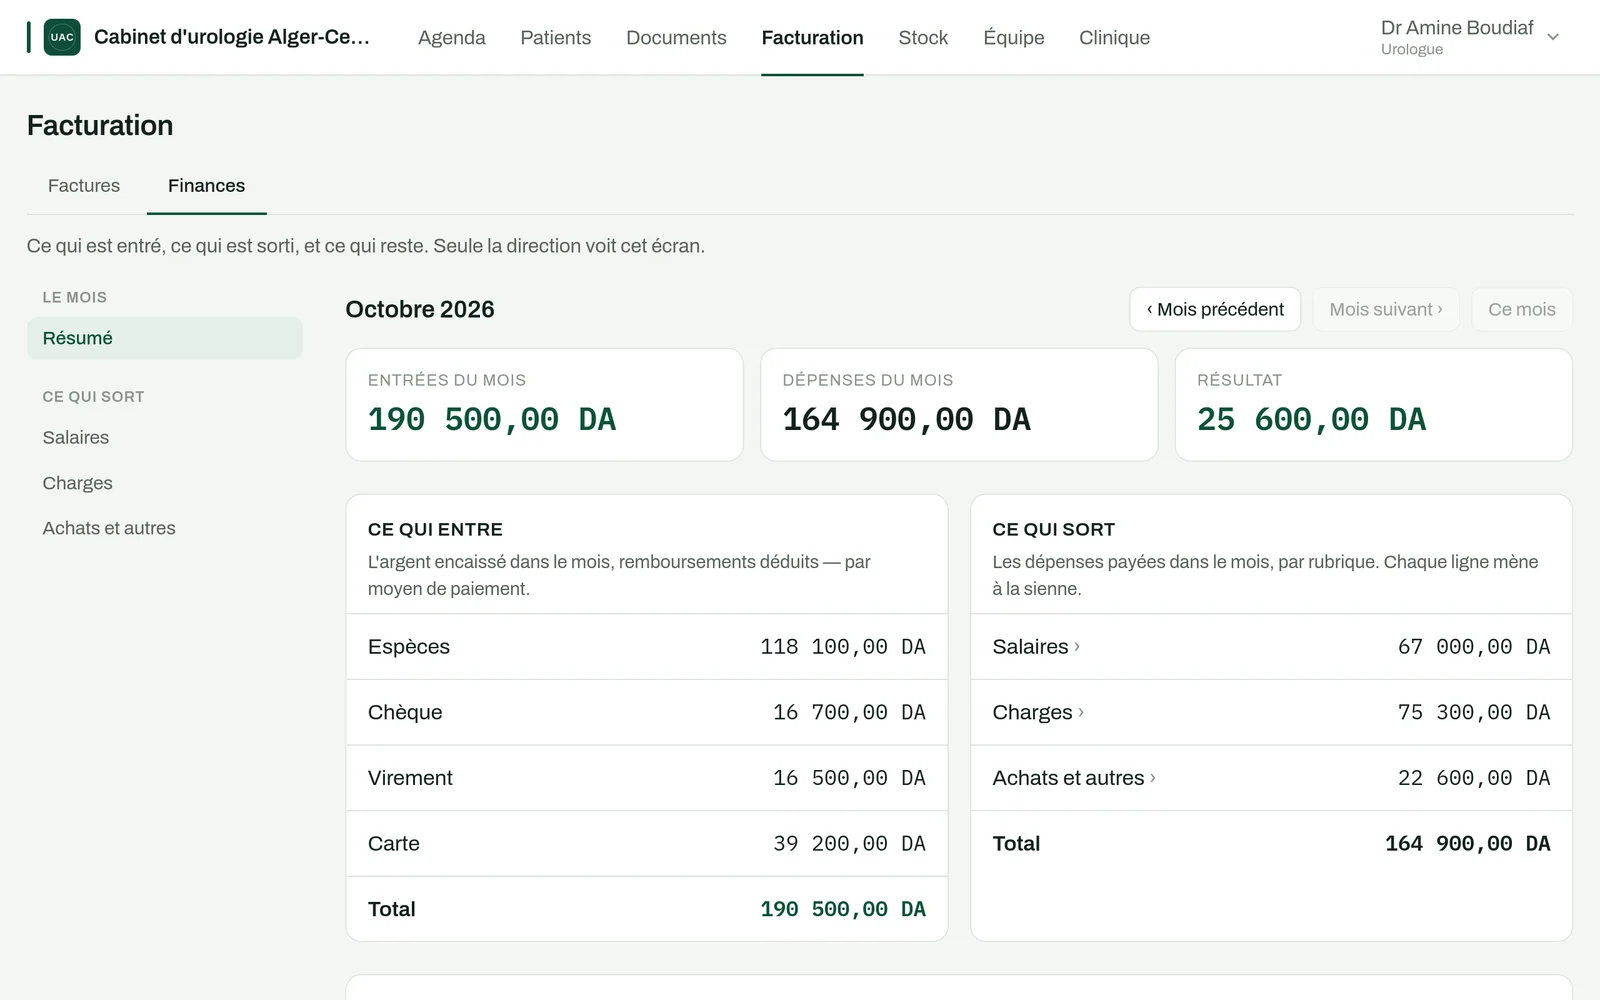
Task: Go to Mois précédent
Action: 1215,309
